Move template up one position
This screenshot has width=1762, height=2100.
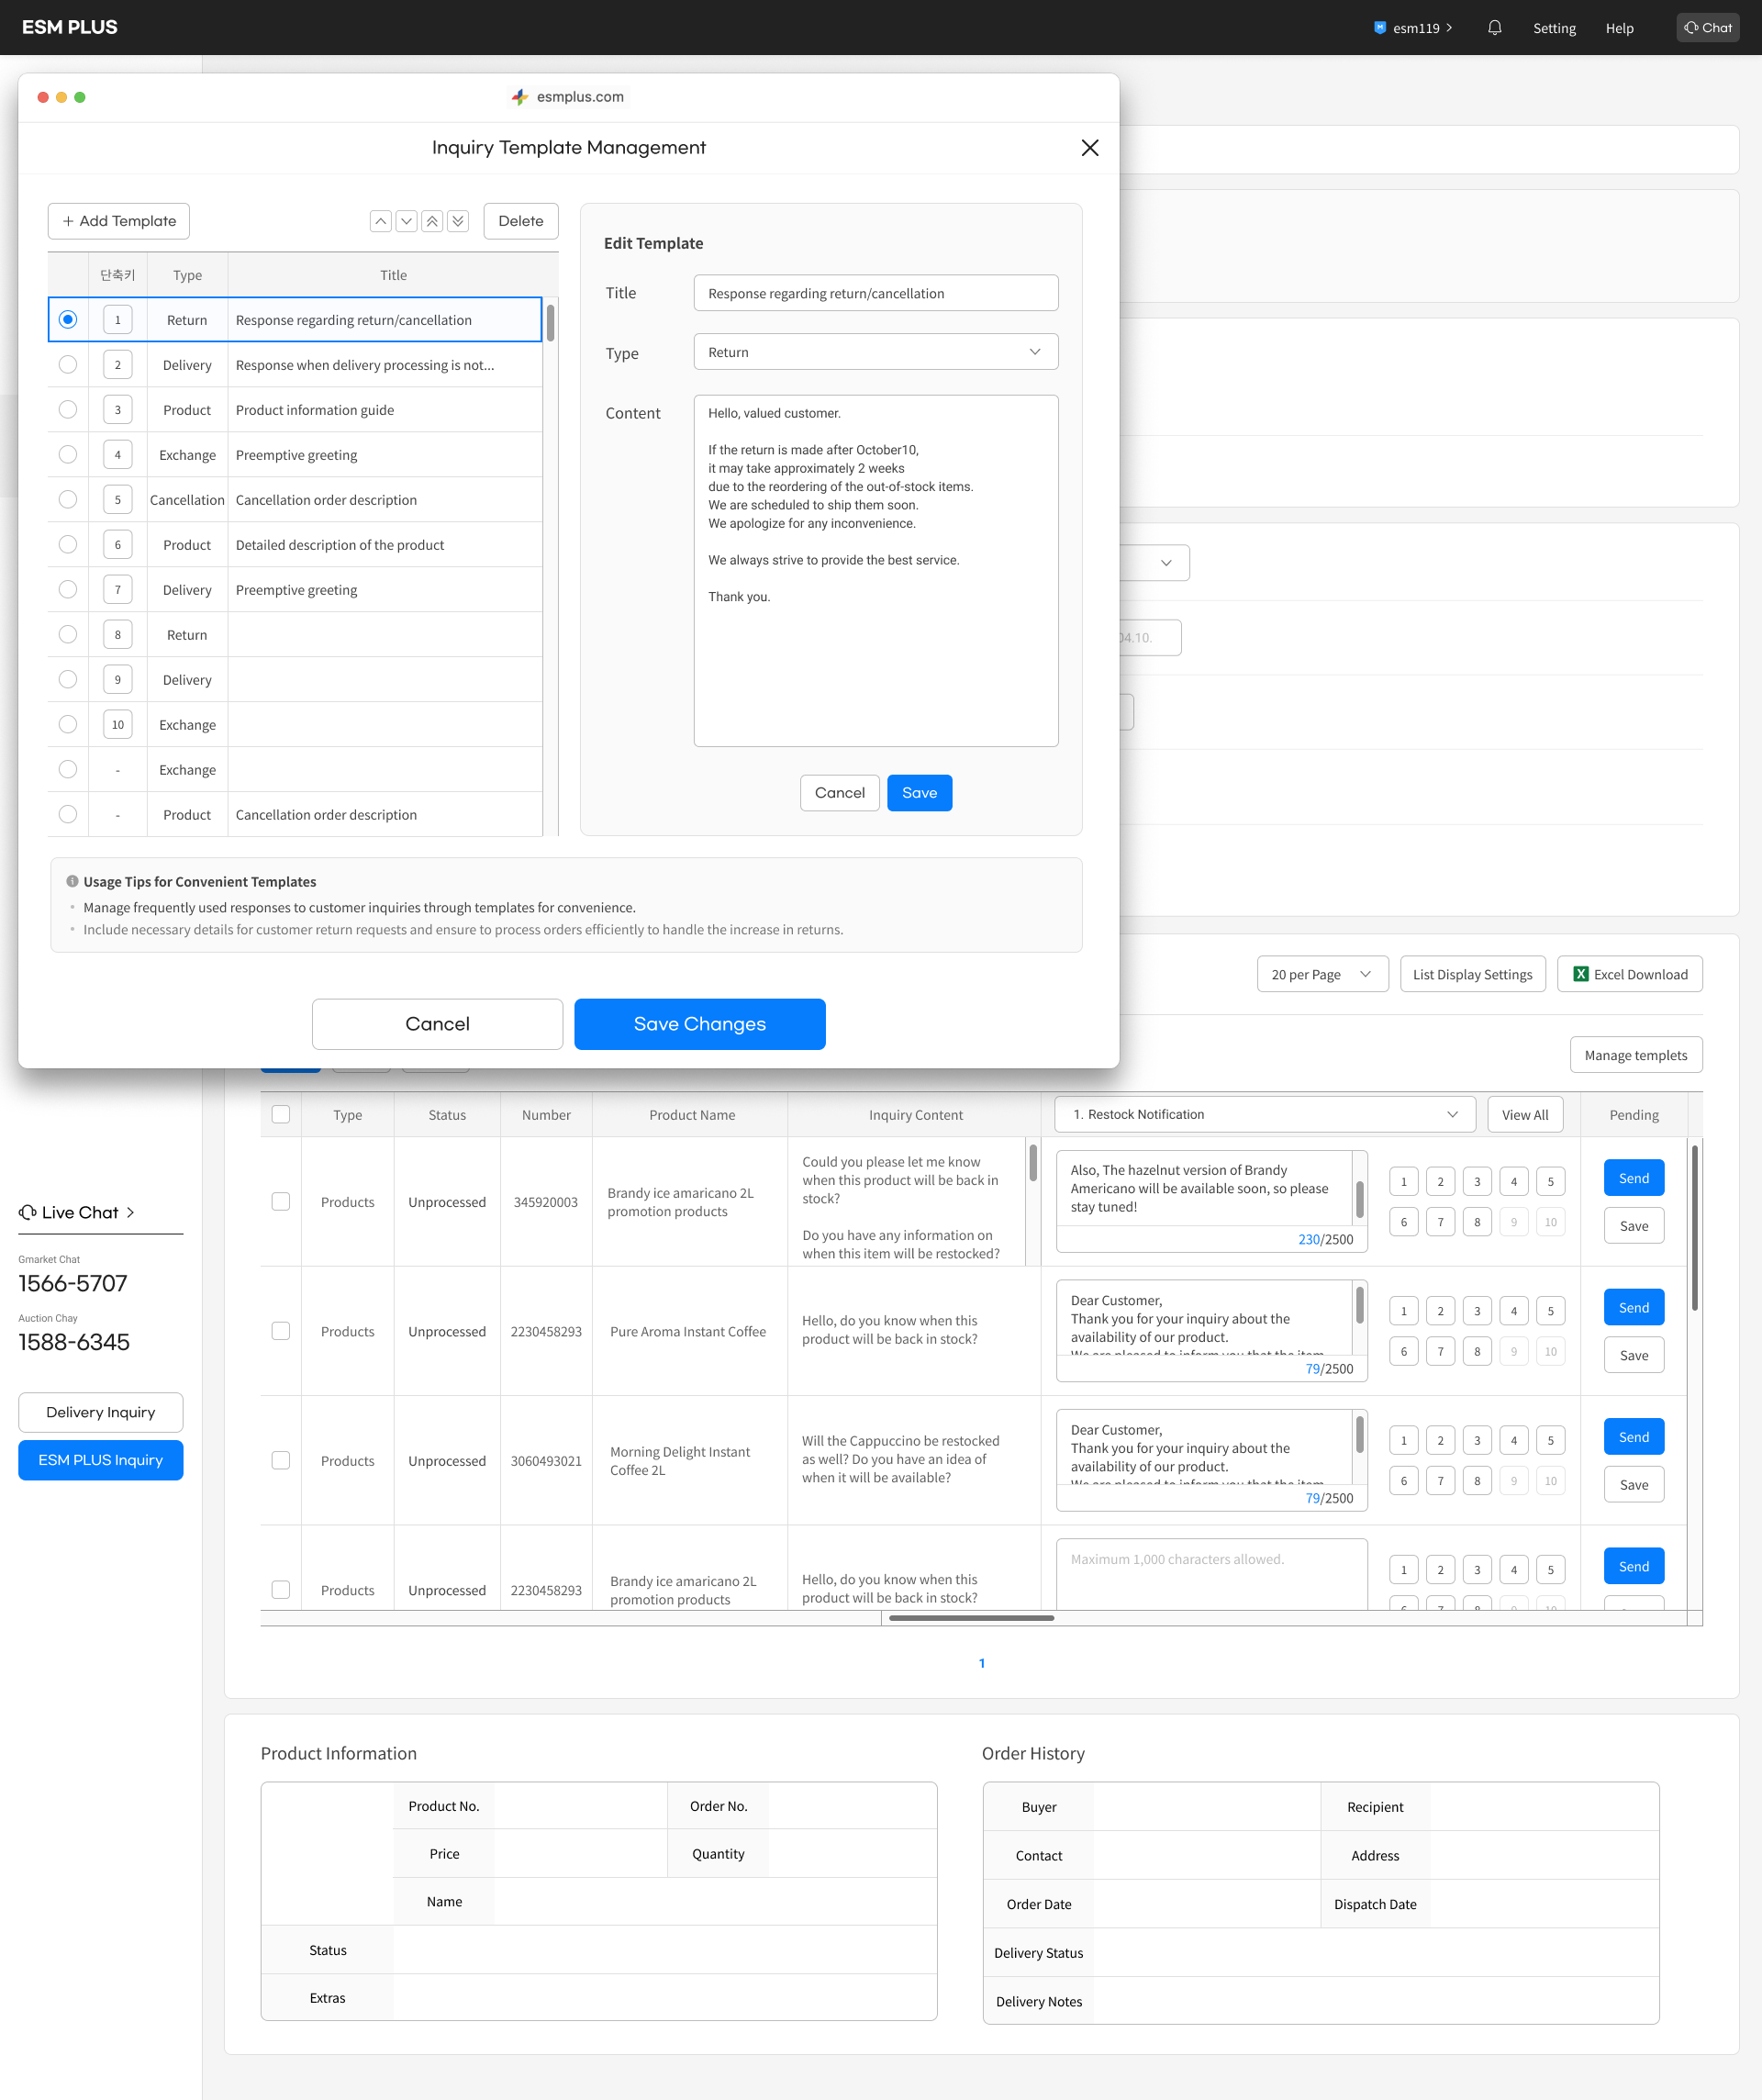[x=380, y=221]
